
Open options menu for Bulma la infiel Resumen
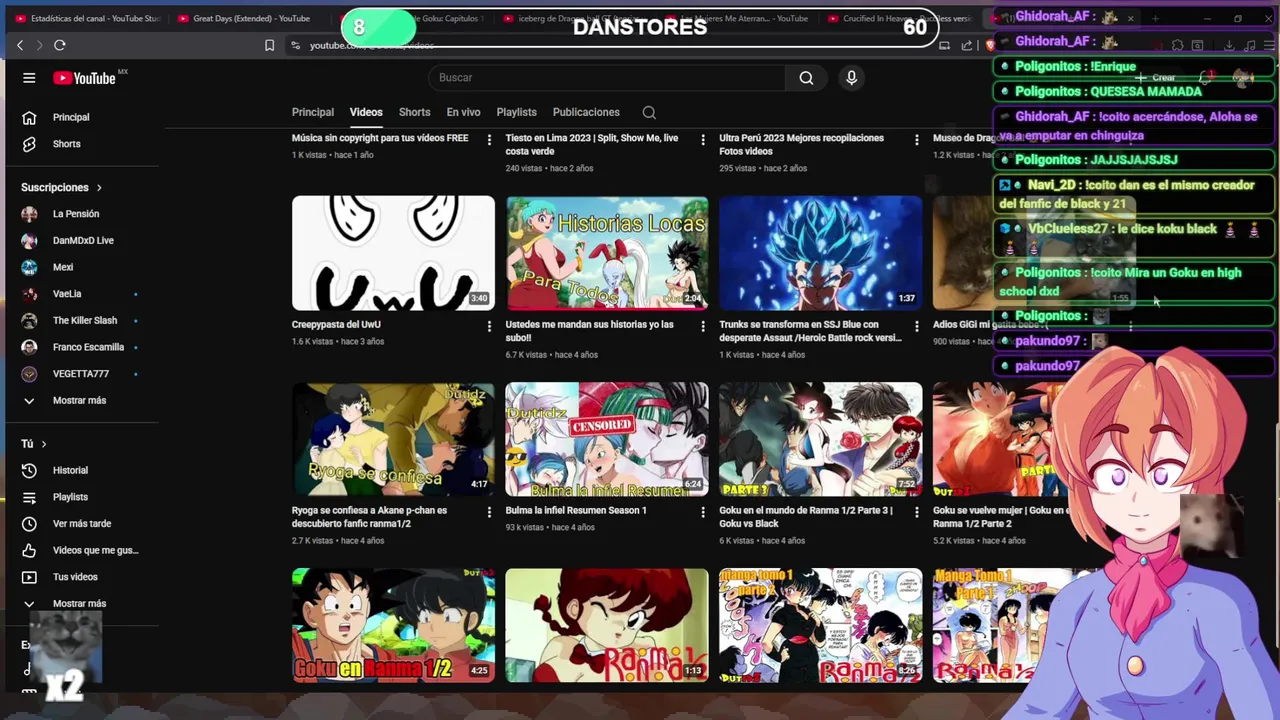pos(703,512)
